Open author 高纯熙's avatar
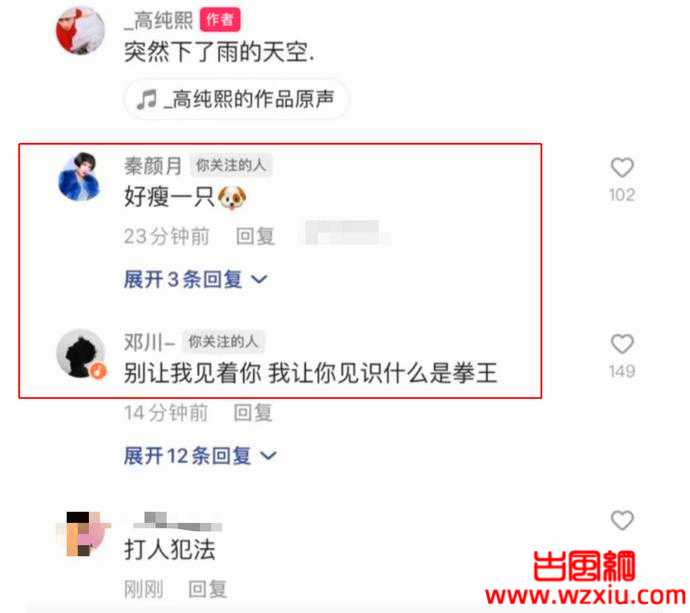Viewport: 690px width, 613px height. (x=80, y=31)
